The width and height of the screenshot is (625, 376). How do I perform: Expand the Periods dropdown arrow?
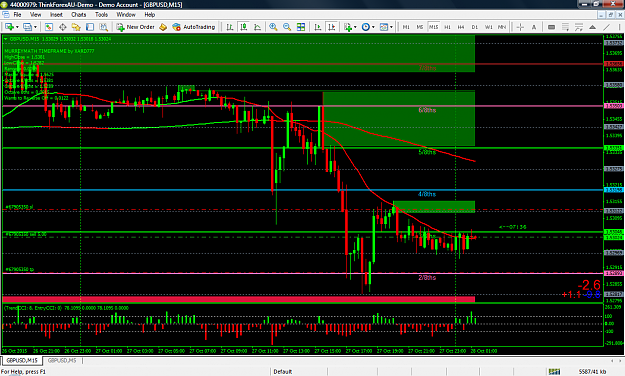[373, 27]
